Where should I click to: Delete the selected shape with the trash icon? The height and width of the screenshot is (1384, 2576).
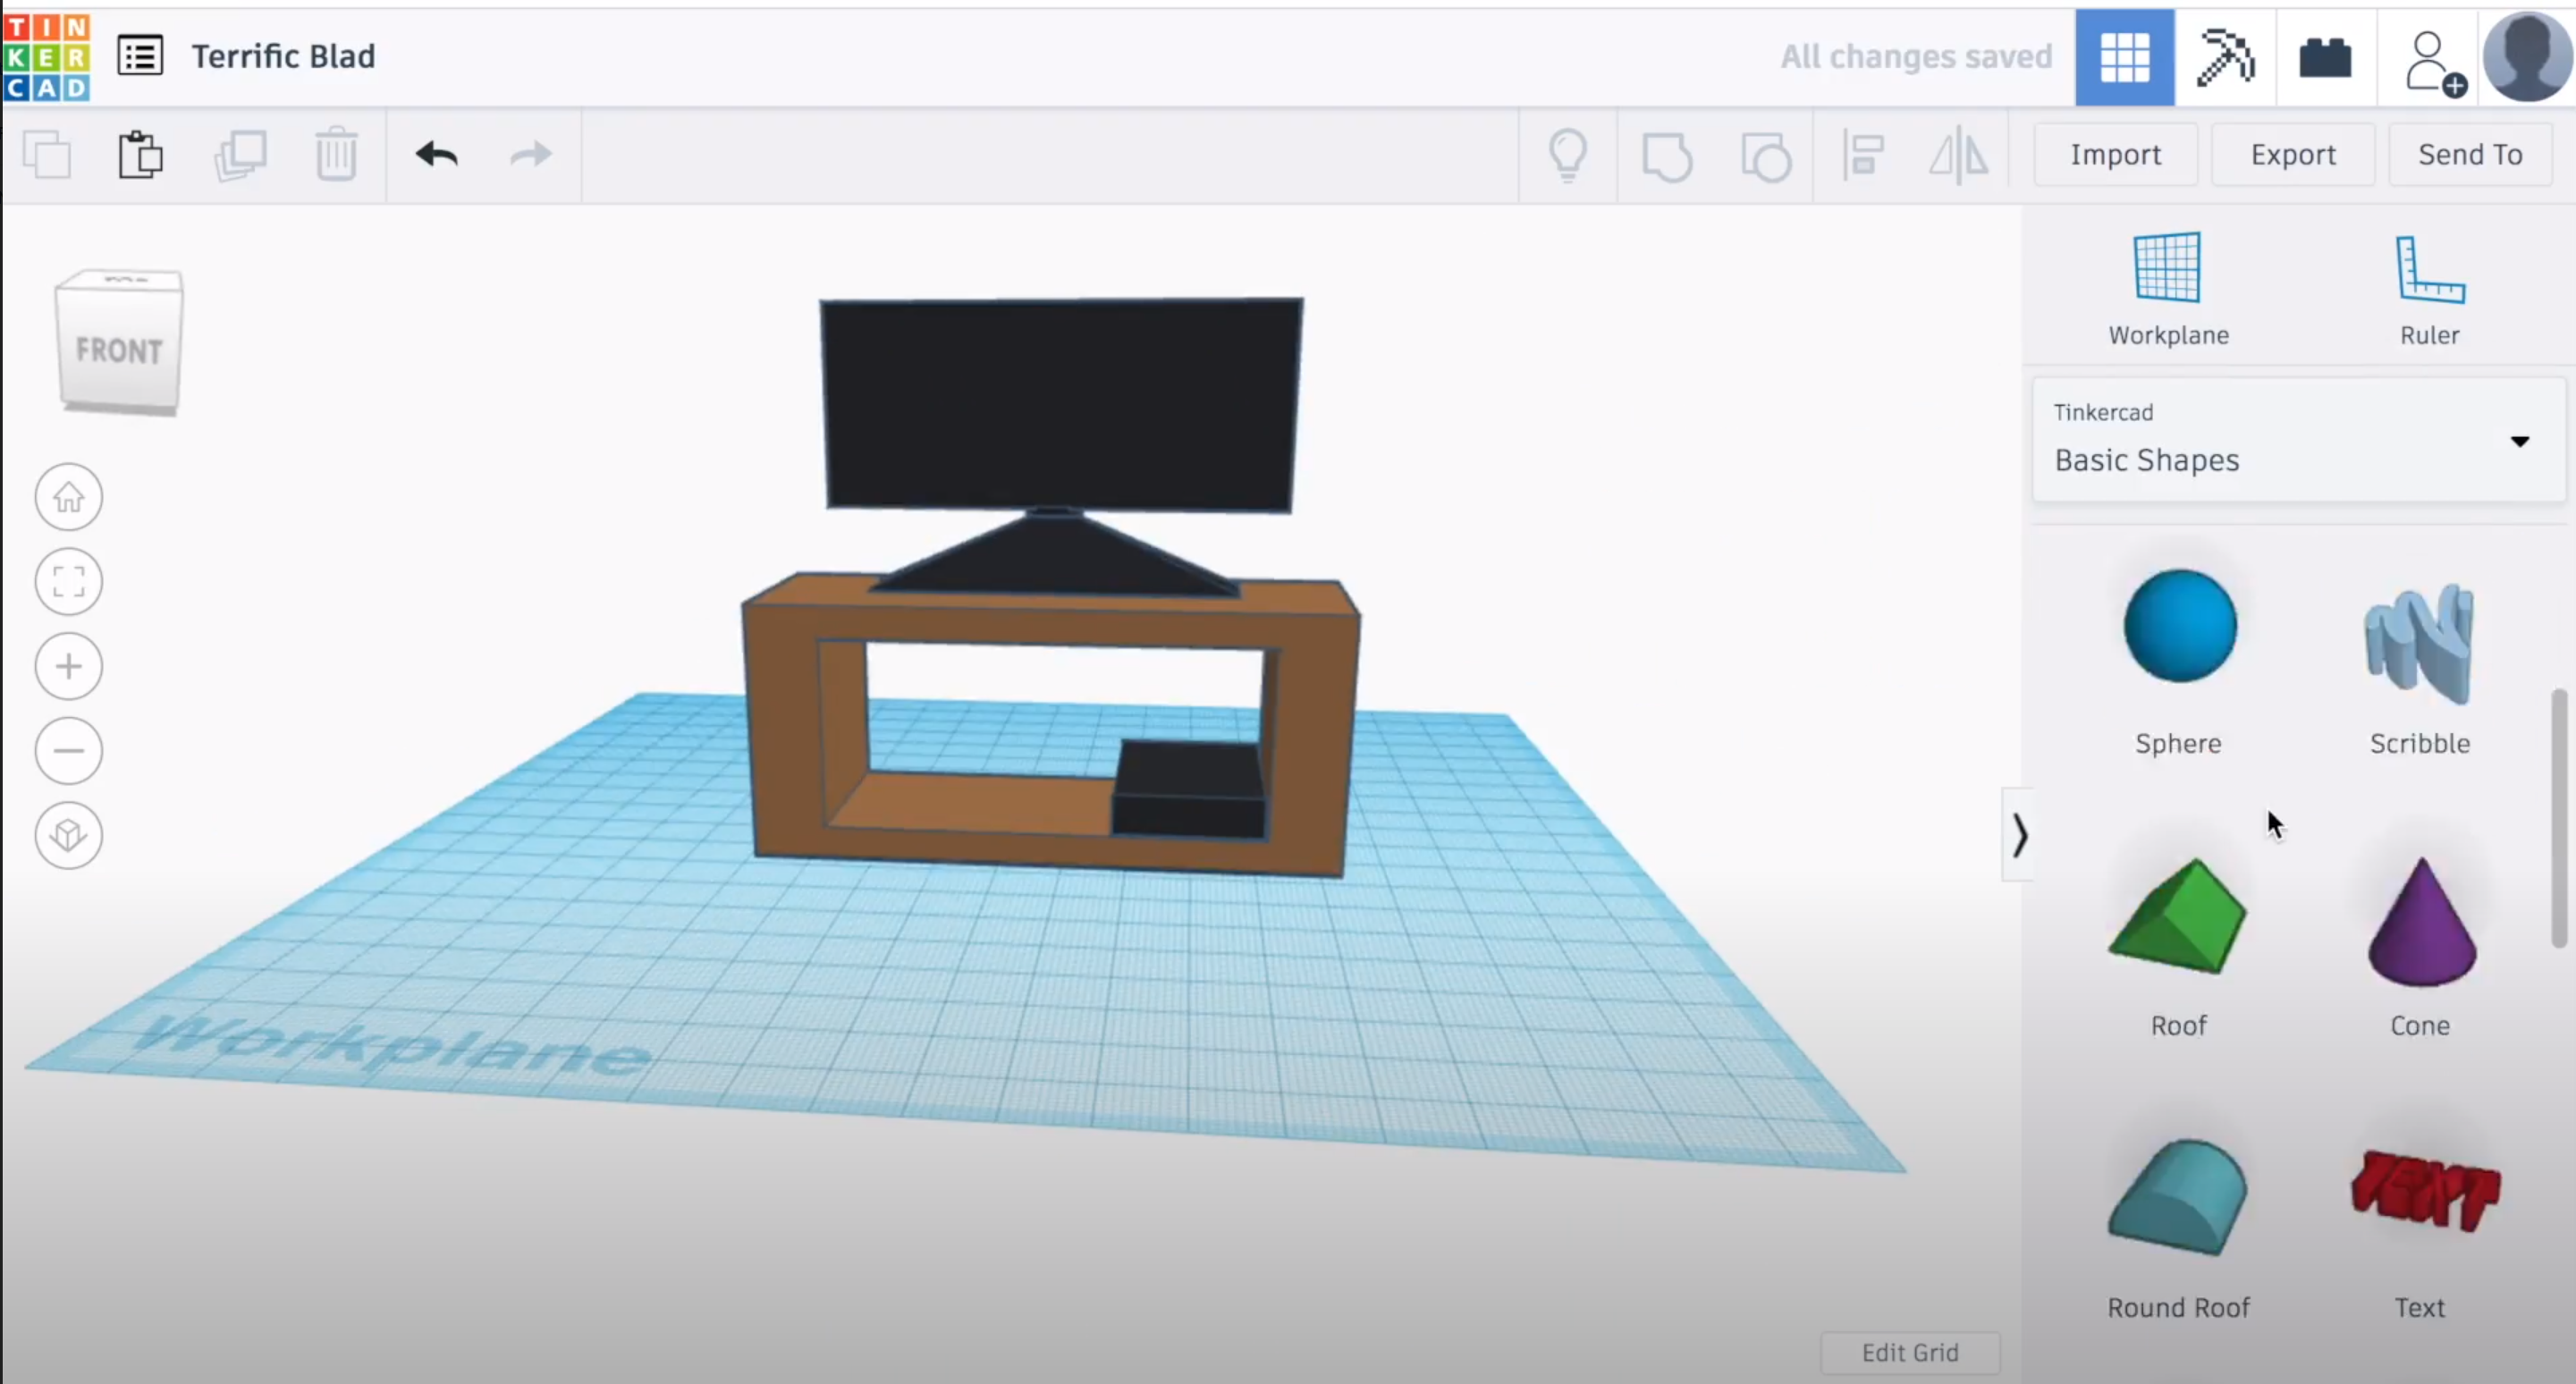click(x=336, y=155)
